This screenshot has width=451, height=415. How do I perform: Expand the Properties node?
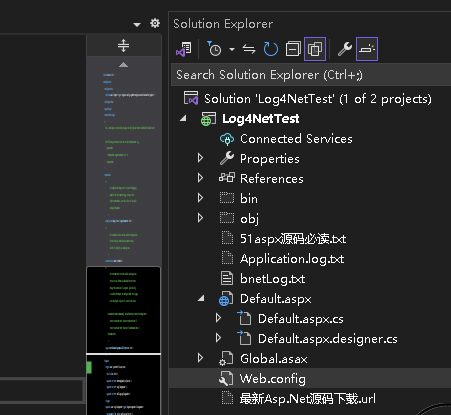click(200, 158)
